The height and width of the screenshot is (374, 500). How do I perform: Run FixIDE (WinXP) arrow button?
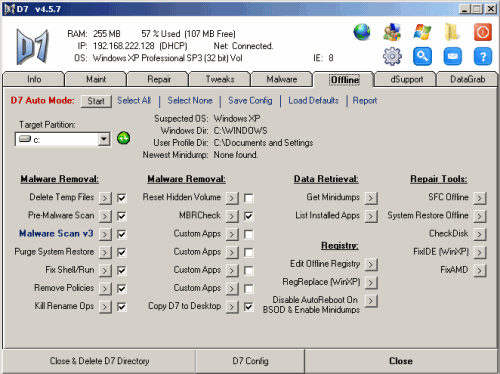point(480,252)
